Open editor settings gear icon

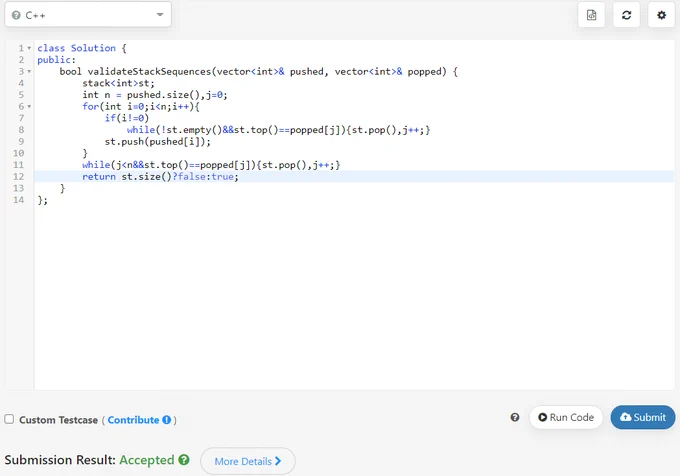(x=661, y=15)
